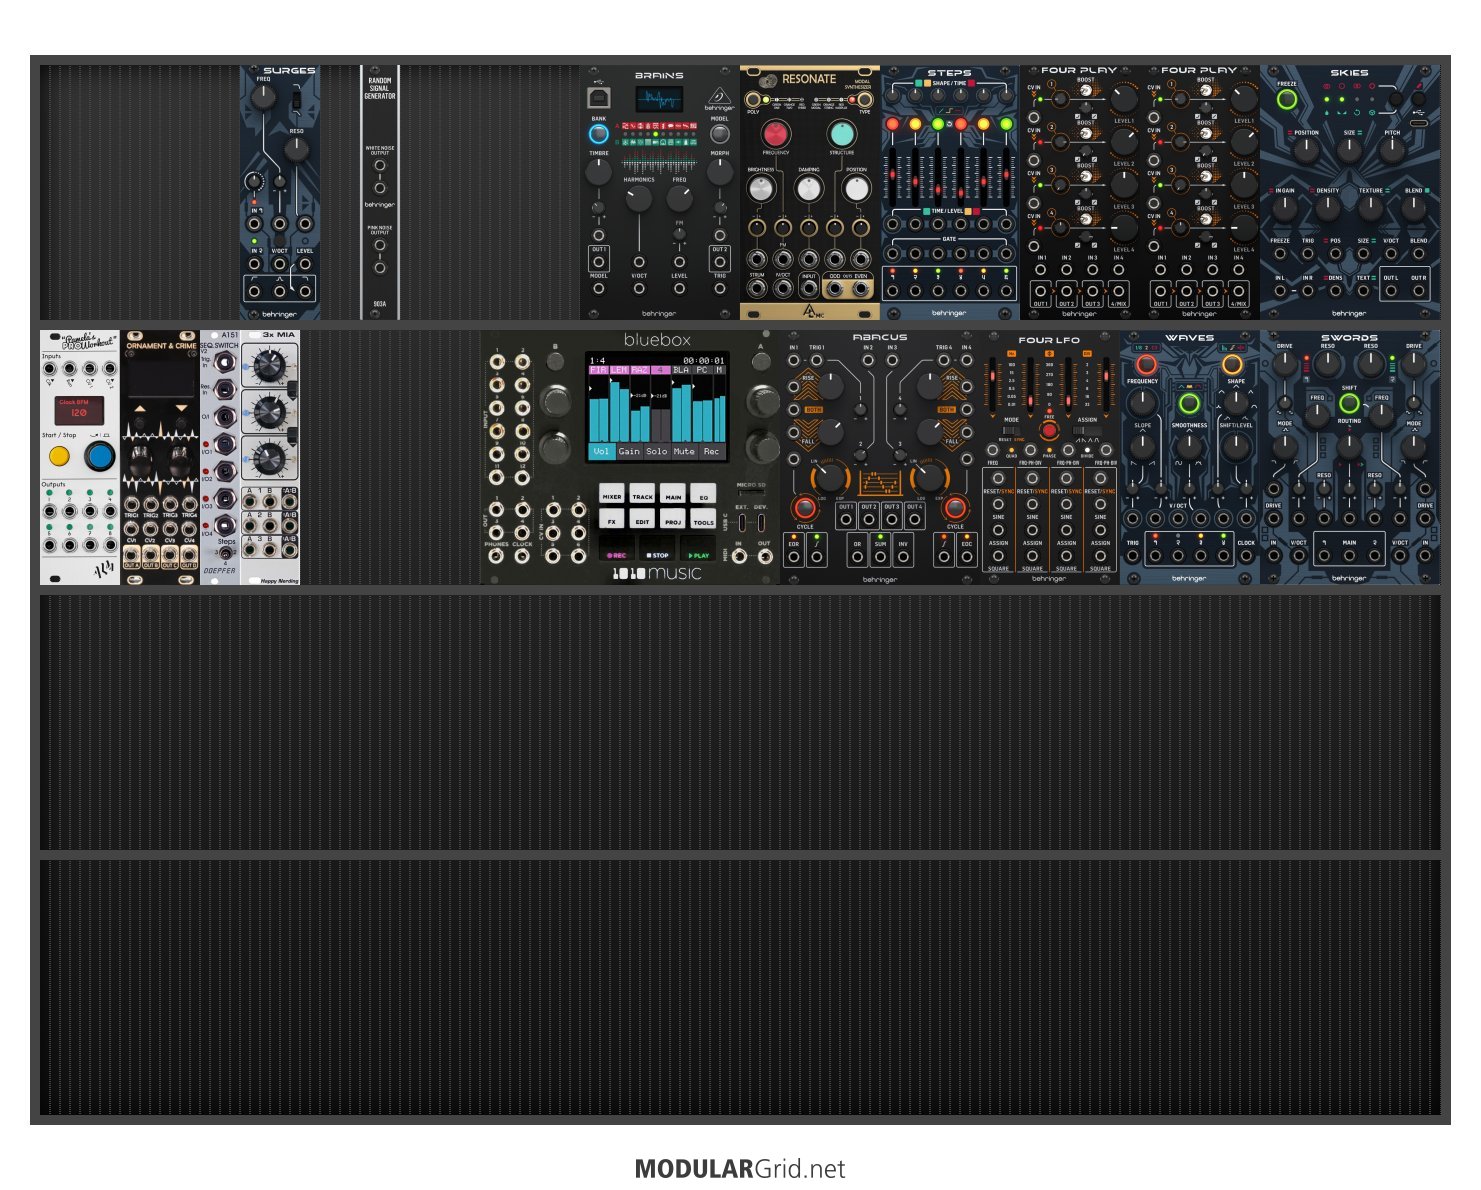Click the bluebox B button
Image resolution: width=1481 pixels, height=1190 pixels.
click(x=556, y=362)
